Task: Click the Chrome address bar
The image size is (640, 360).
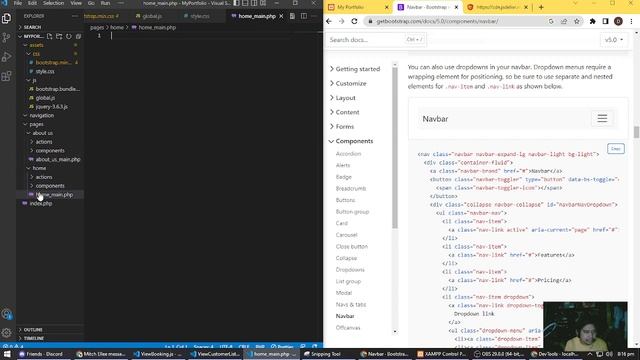Action: tap(457, 21)
